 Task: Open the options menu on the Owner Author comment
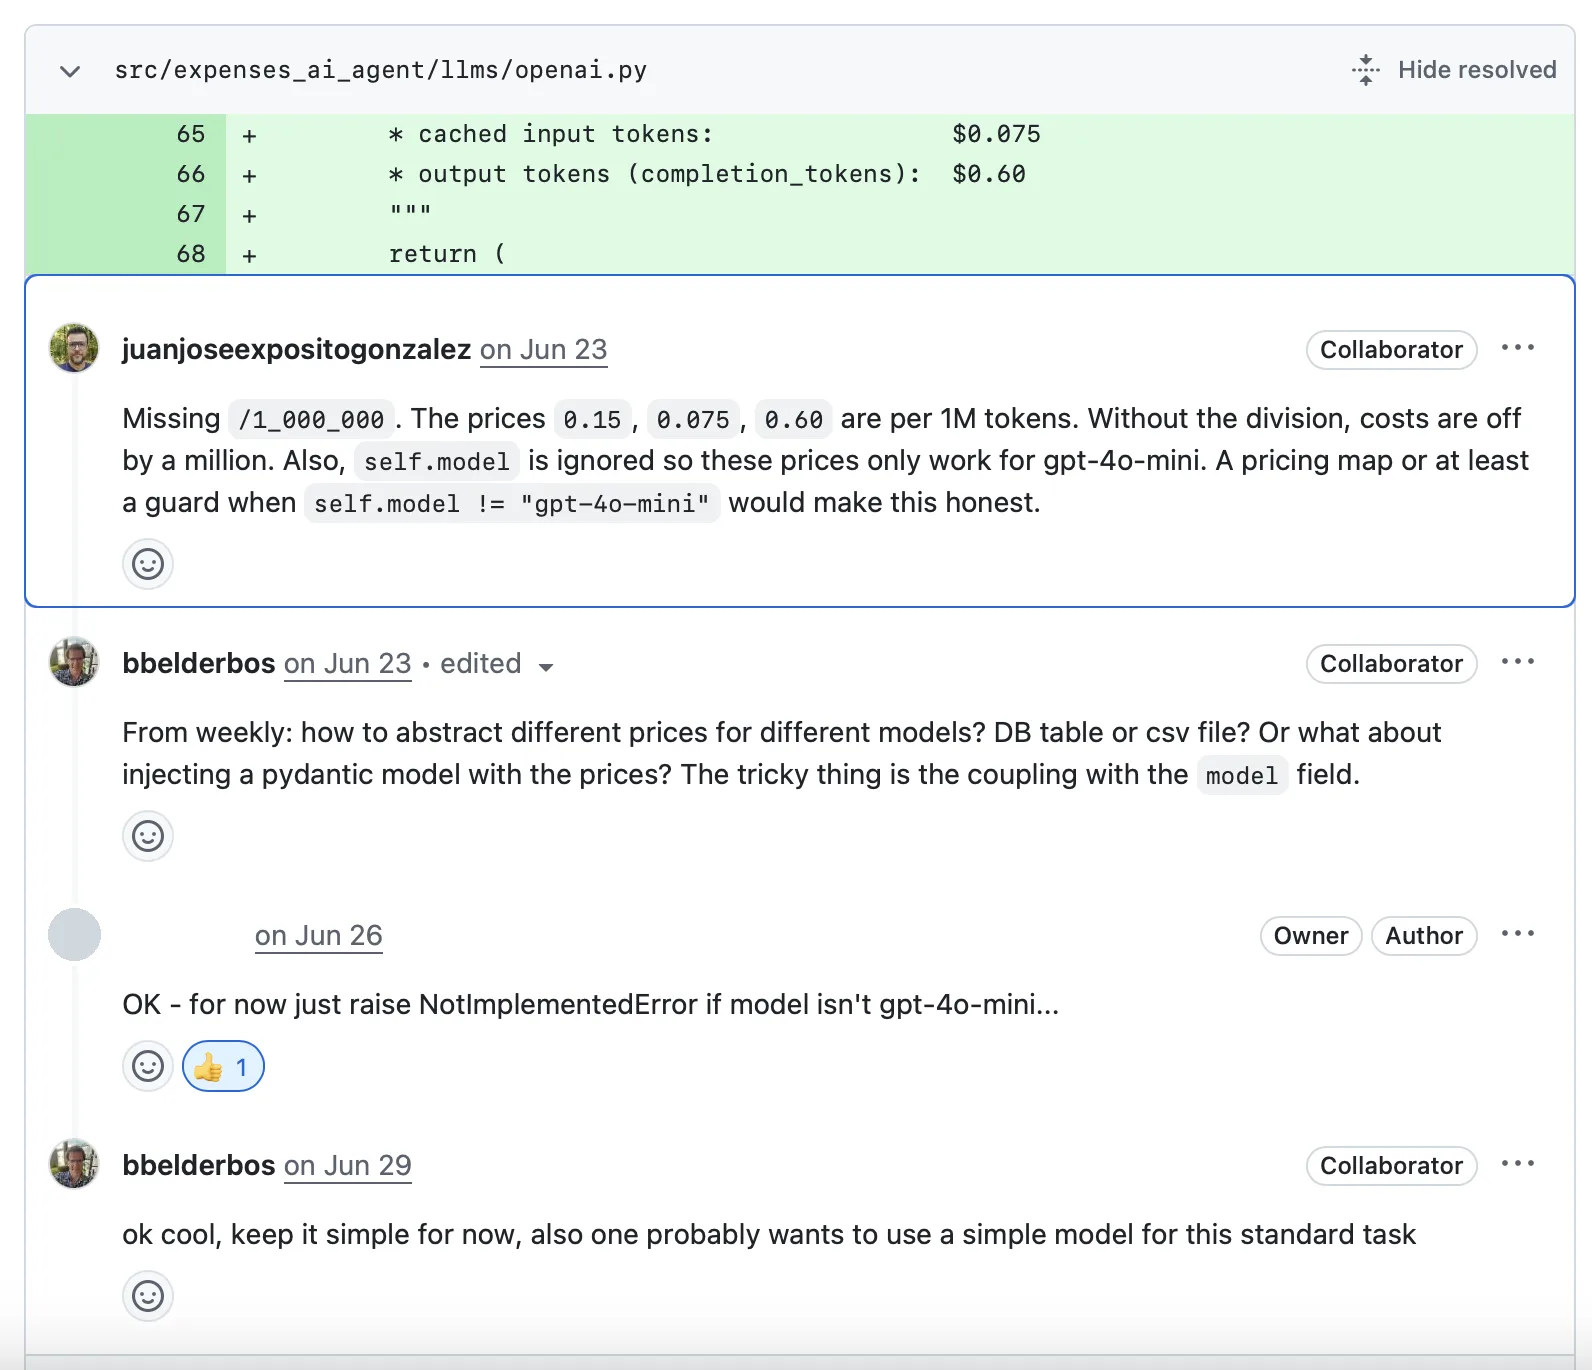(1518, 934)
